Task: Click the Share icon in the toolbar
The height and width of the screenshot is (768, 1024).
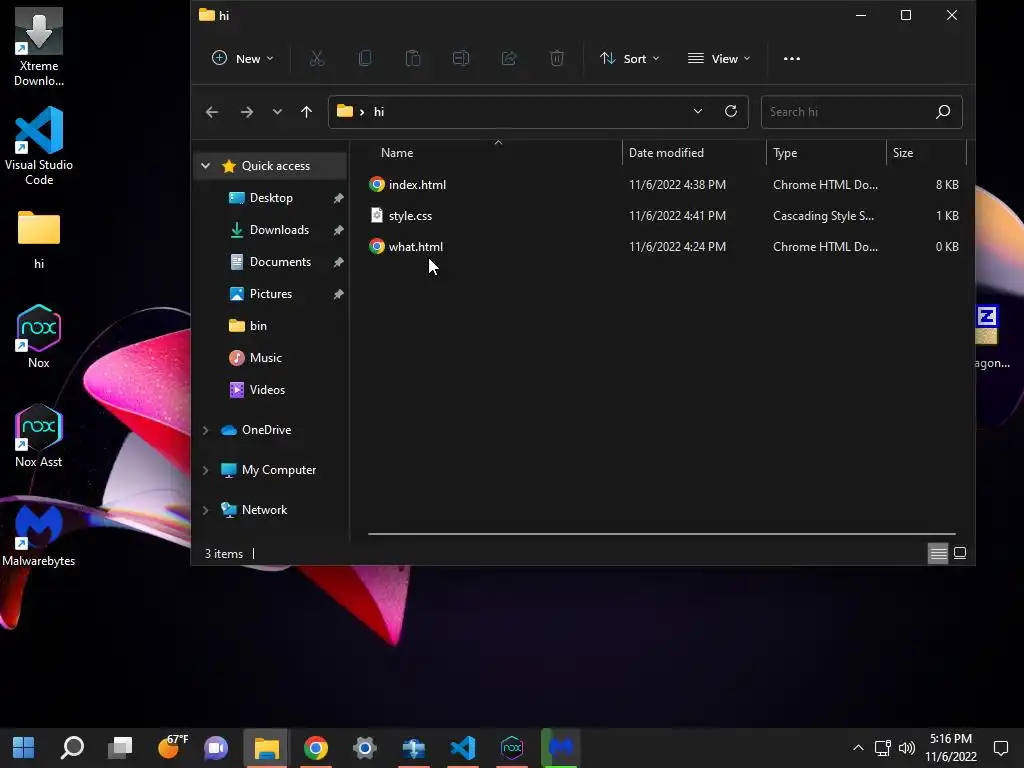Action: (x=509, y=59)
